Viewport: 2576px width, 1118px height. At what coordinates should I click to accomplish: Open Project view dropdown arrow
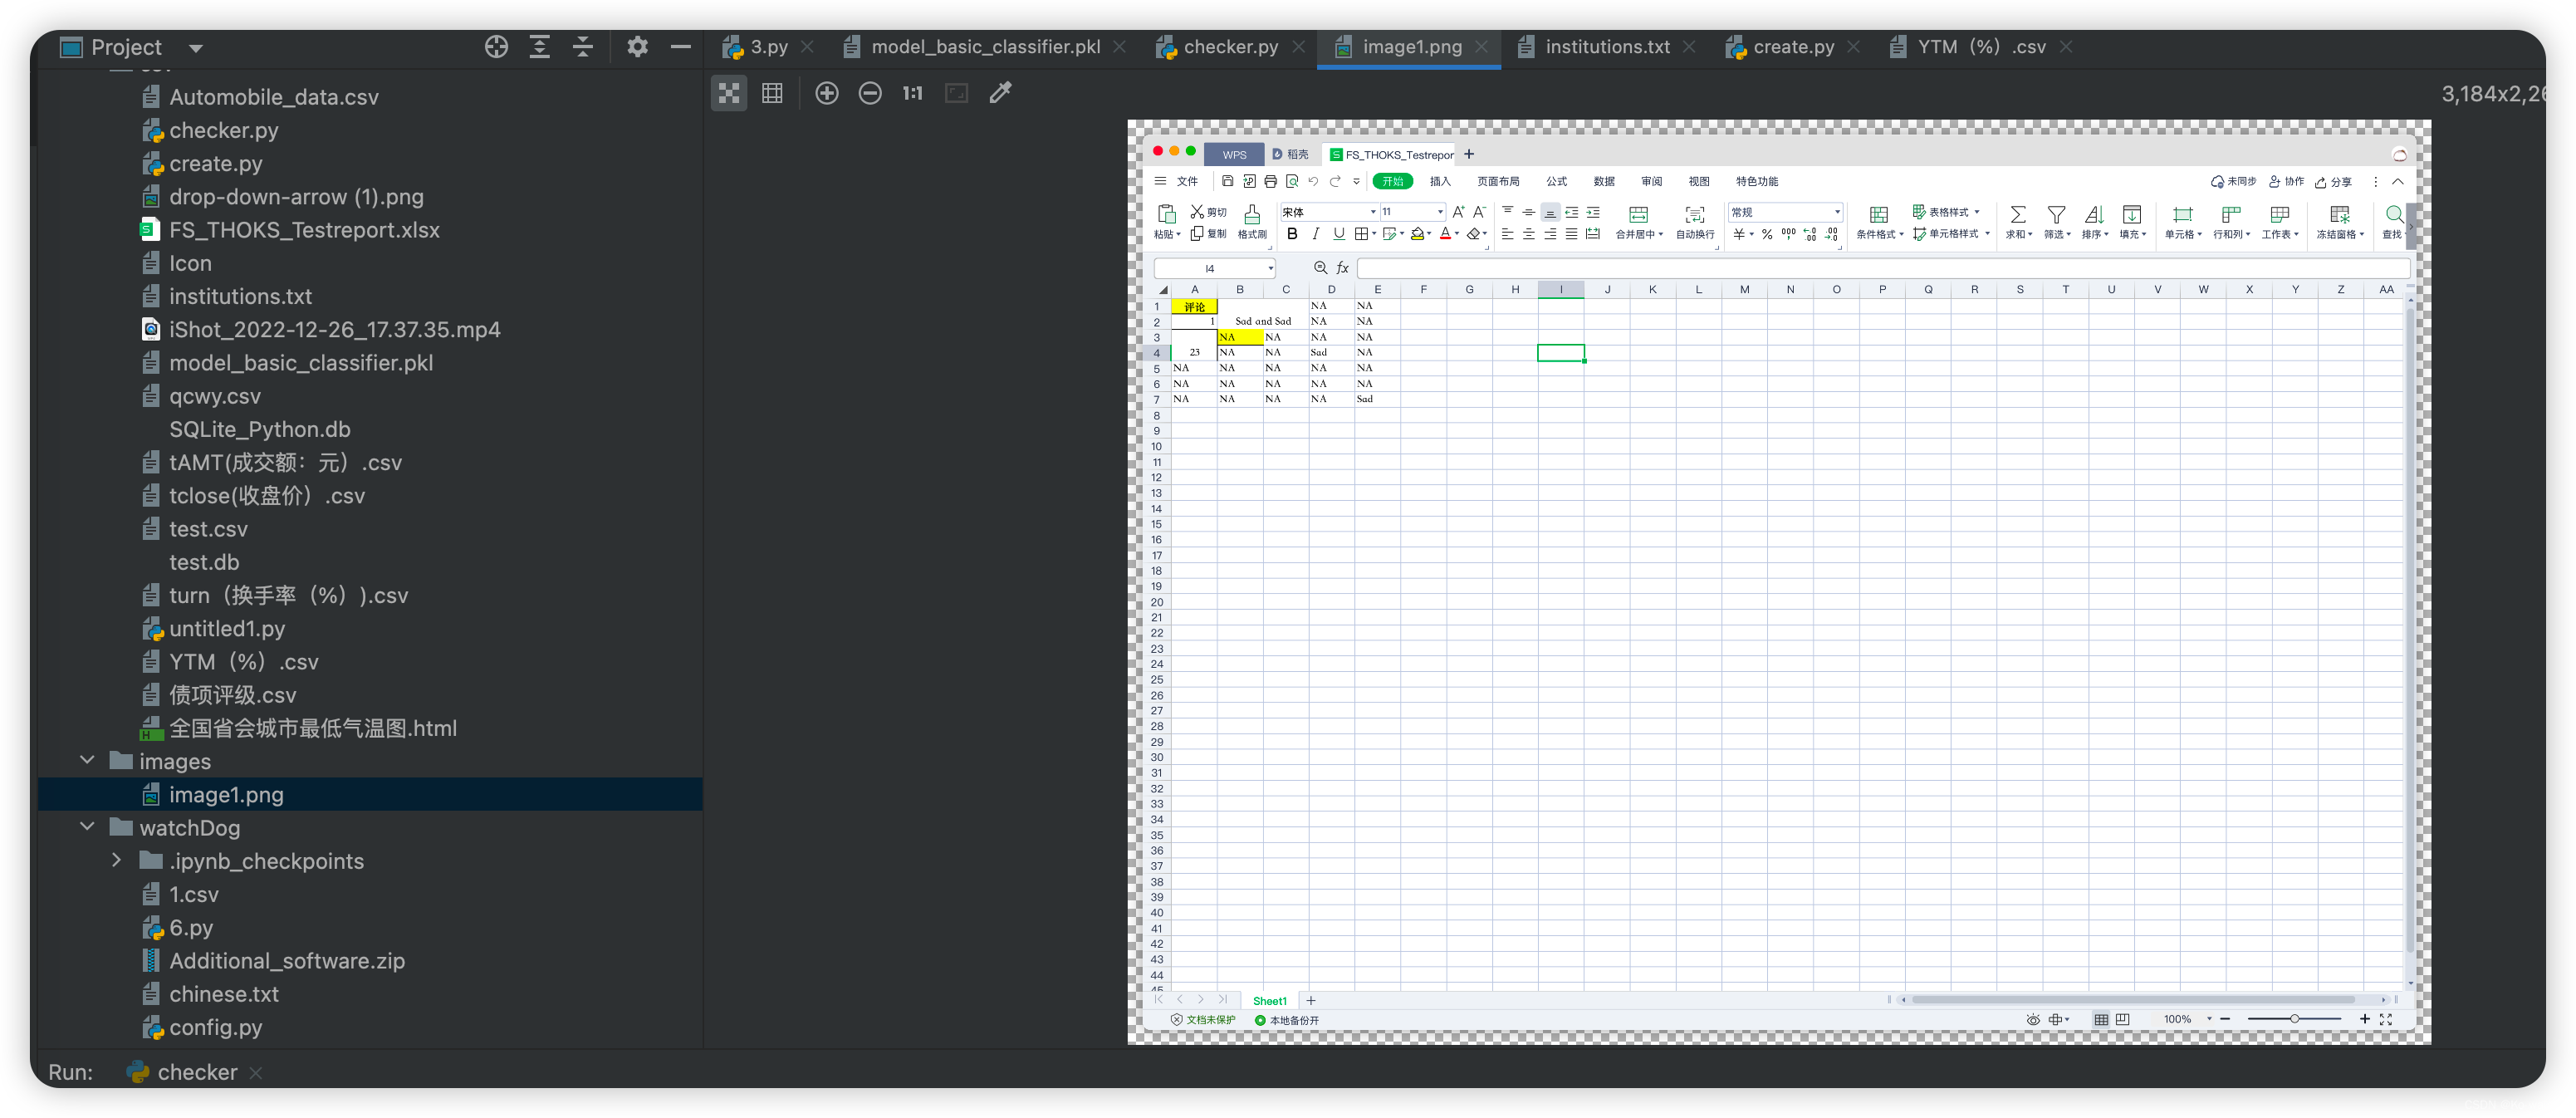[x=196, y=48]
